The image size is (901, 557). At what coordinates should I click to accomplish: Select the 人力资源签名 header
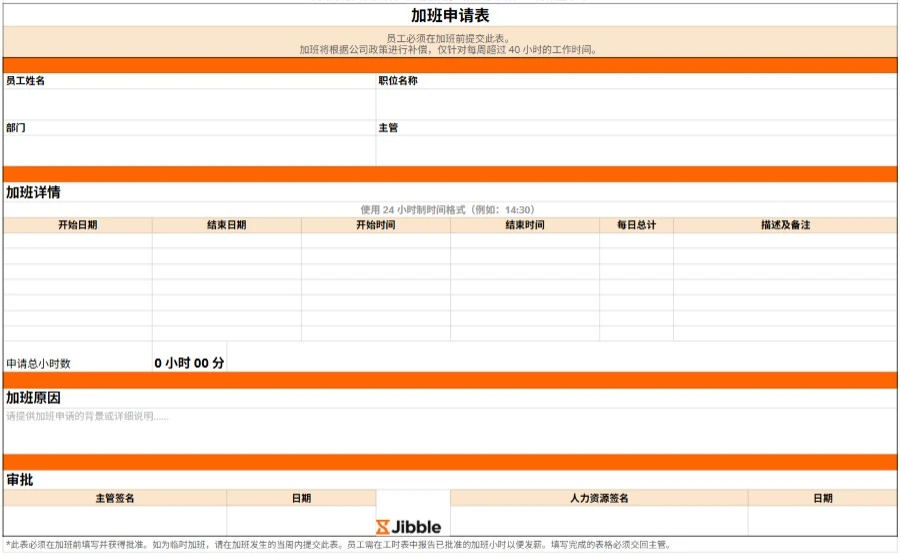click(599, 498)
